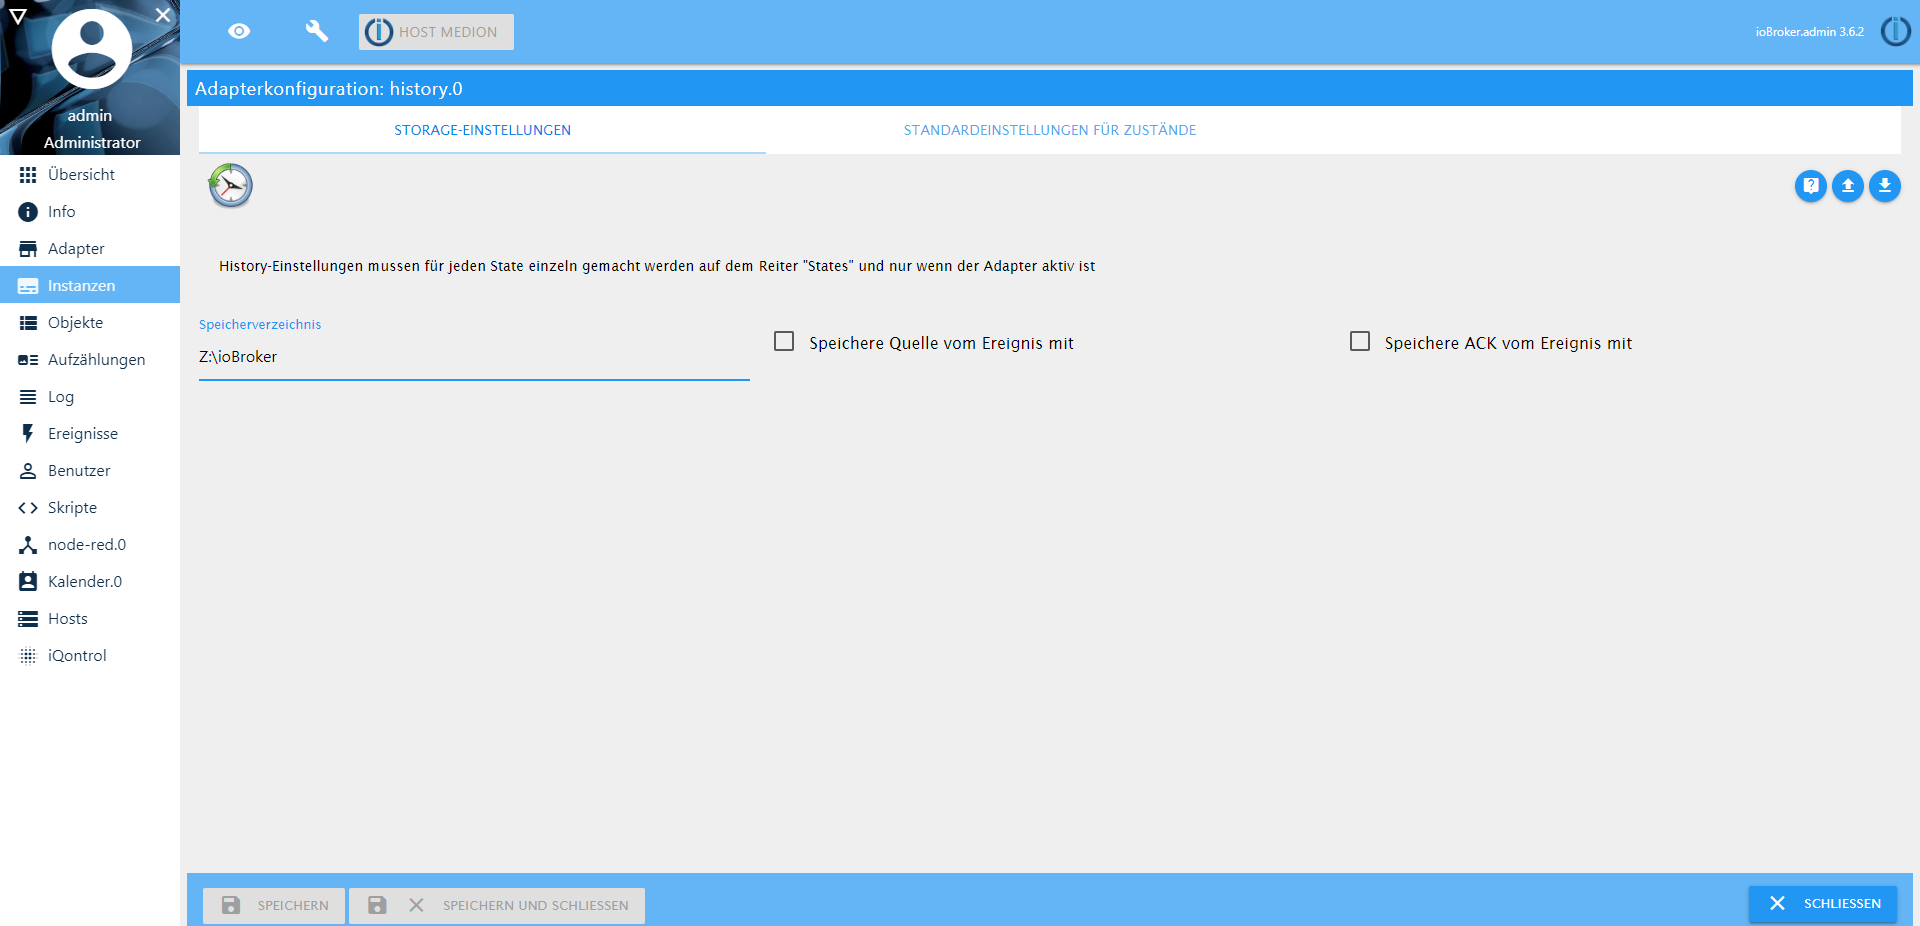Click the wrench icon in the top toolbar

click(x=317, y=31)
